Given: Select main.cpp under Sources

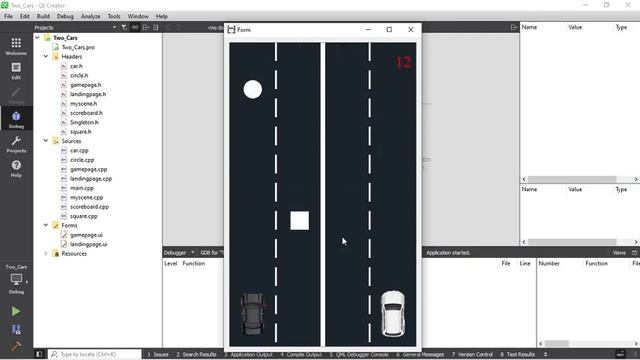Looking at the screenshot, I should tap(82, 188).
